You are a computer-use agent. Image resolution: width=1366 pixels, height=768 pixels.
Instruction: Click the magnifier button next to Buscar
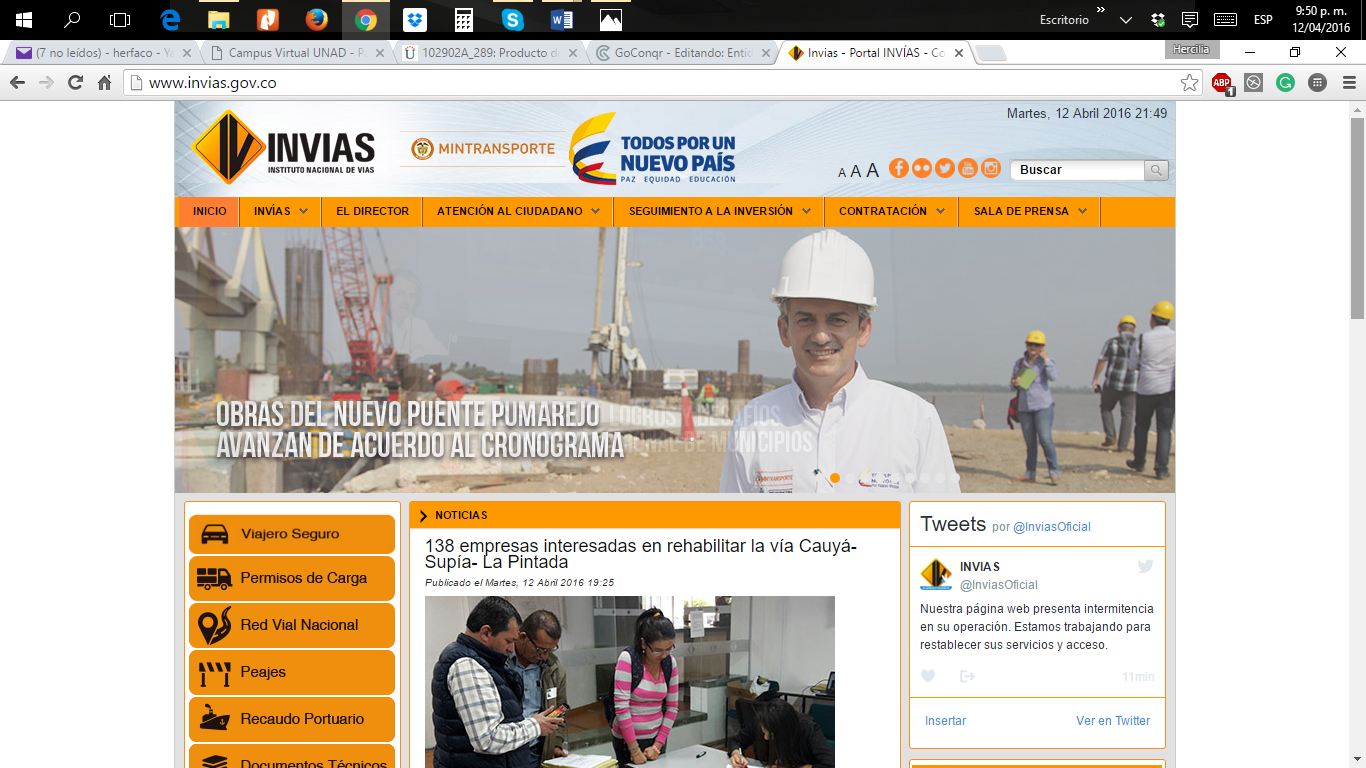pos(1156,170)
